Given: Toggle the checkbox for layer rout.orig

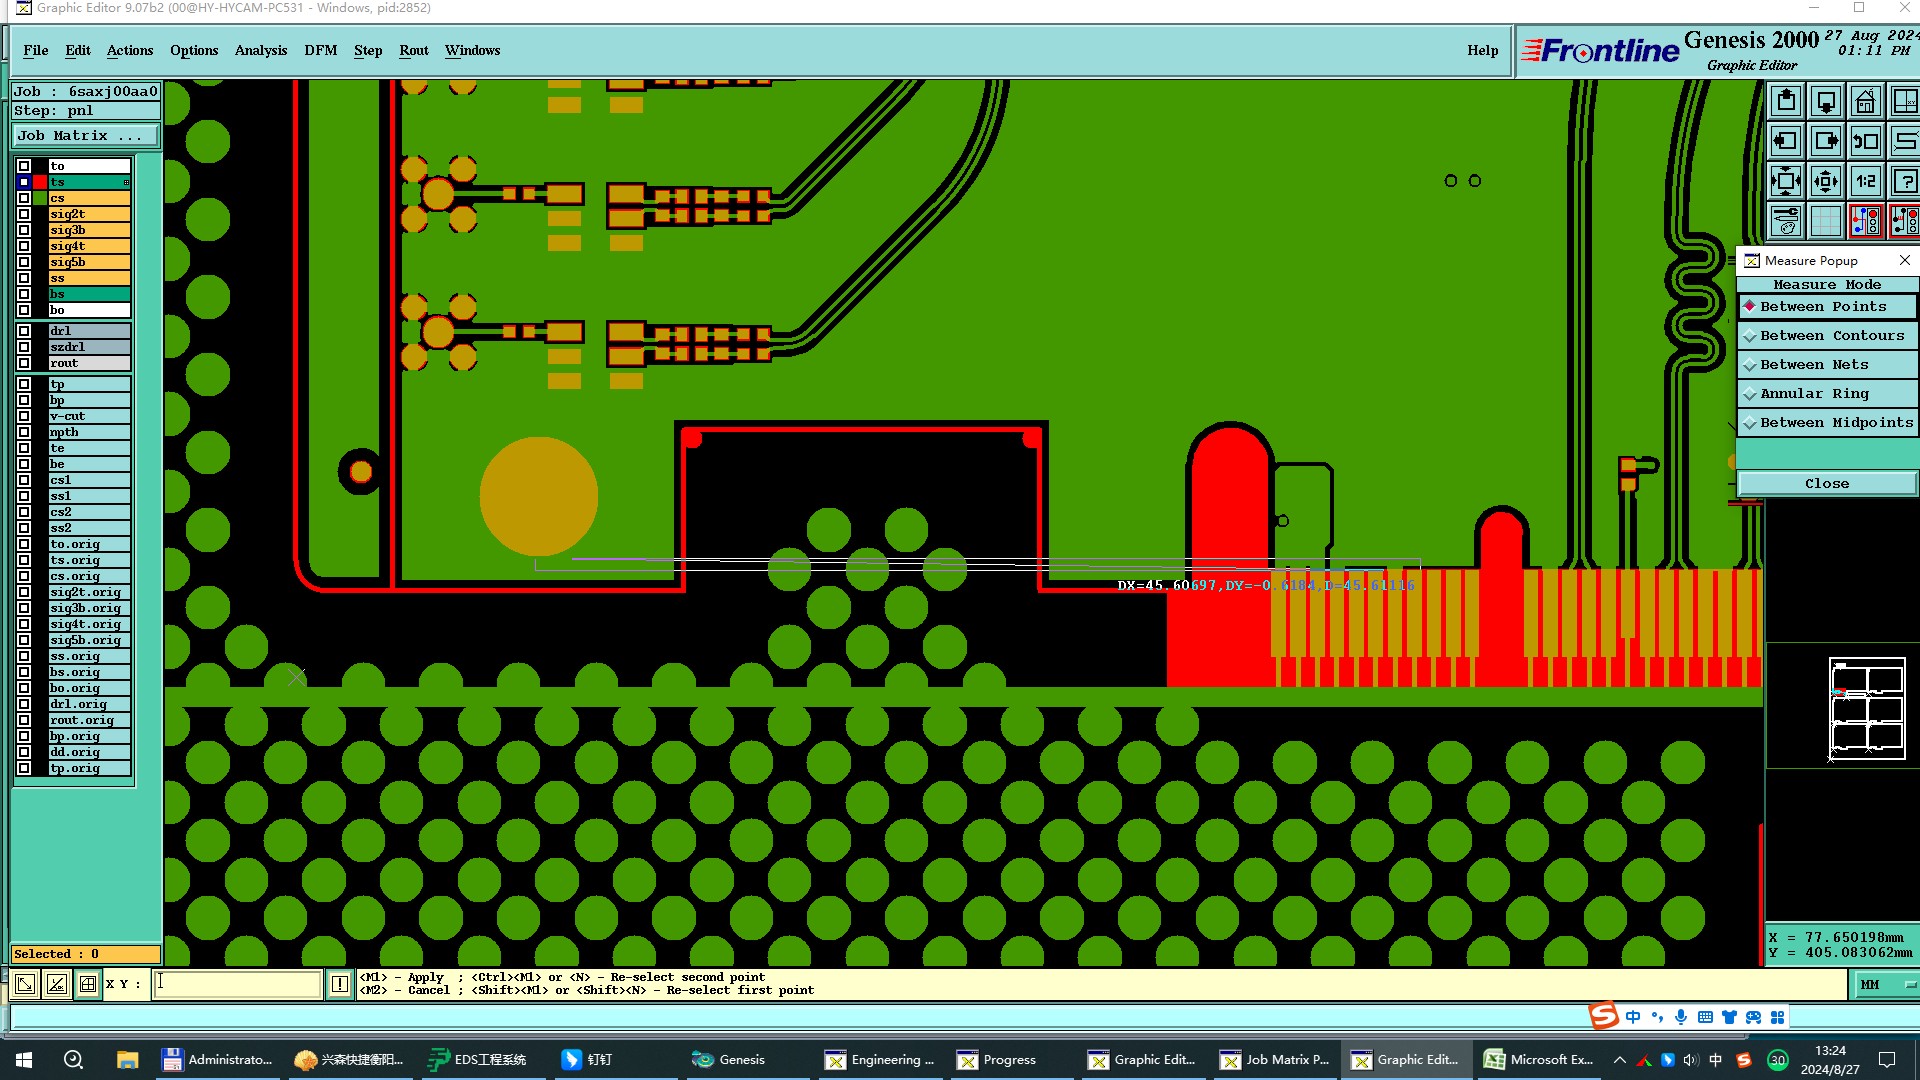Looking at the screenshot, I should point(24,720).
